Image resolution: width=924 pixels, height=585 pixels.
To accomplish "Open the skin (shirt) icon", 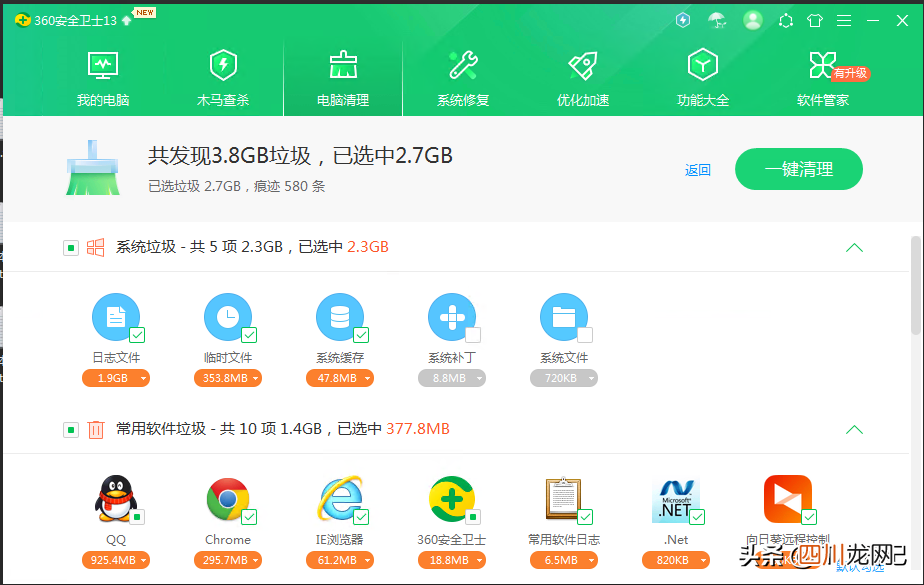I will pyautogui.click(x=815, y=21).
